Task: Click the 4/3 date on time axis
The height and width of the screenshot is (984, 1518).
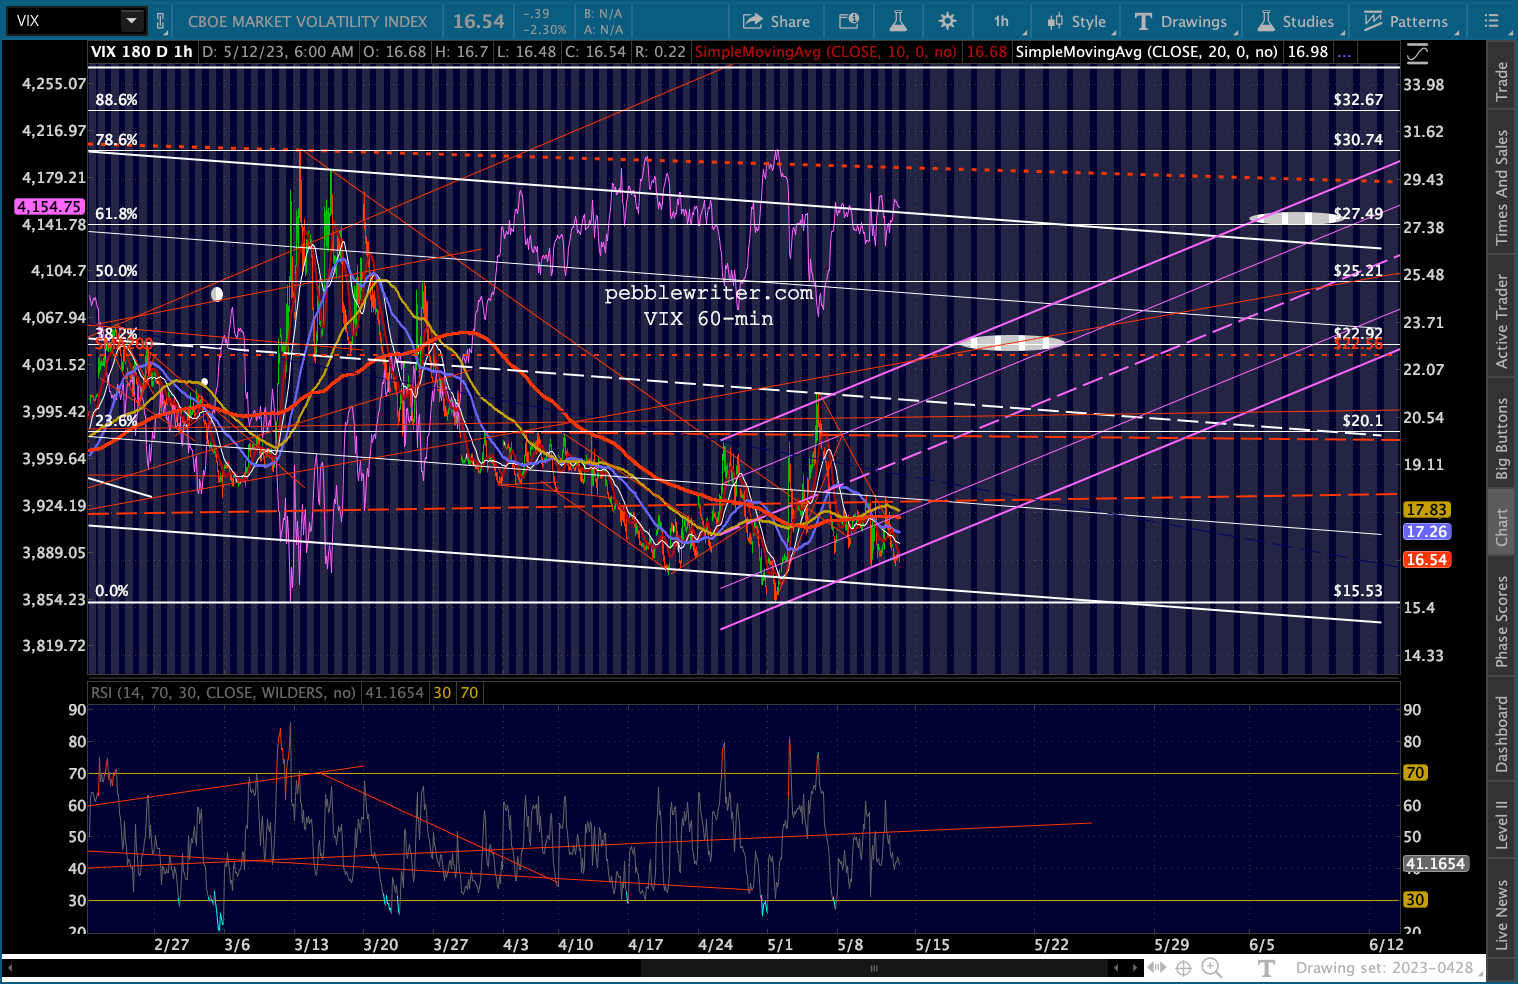Action: click(515, 945)
